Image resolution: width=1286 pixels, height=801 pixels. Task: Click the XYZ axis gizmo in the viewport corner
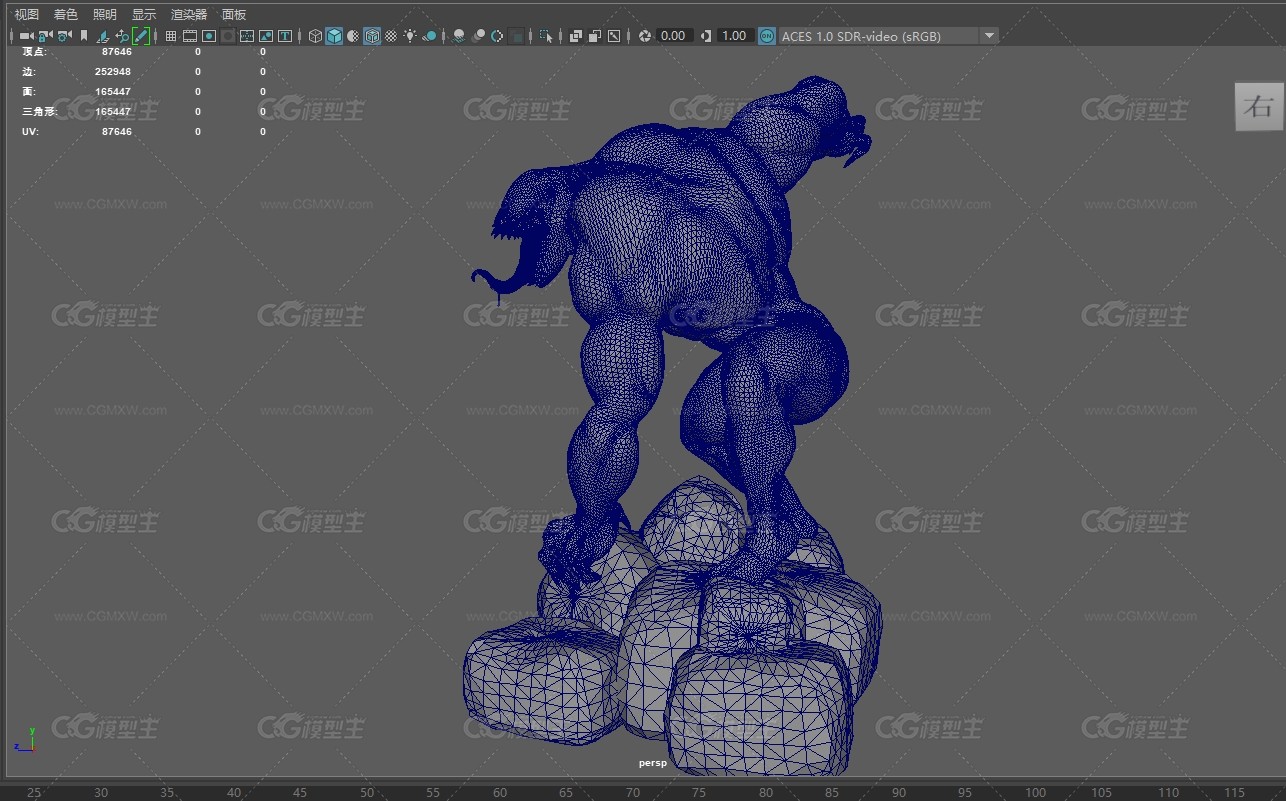point(25,740)
